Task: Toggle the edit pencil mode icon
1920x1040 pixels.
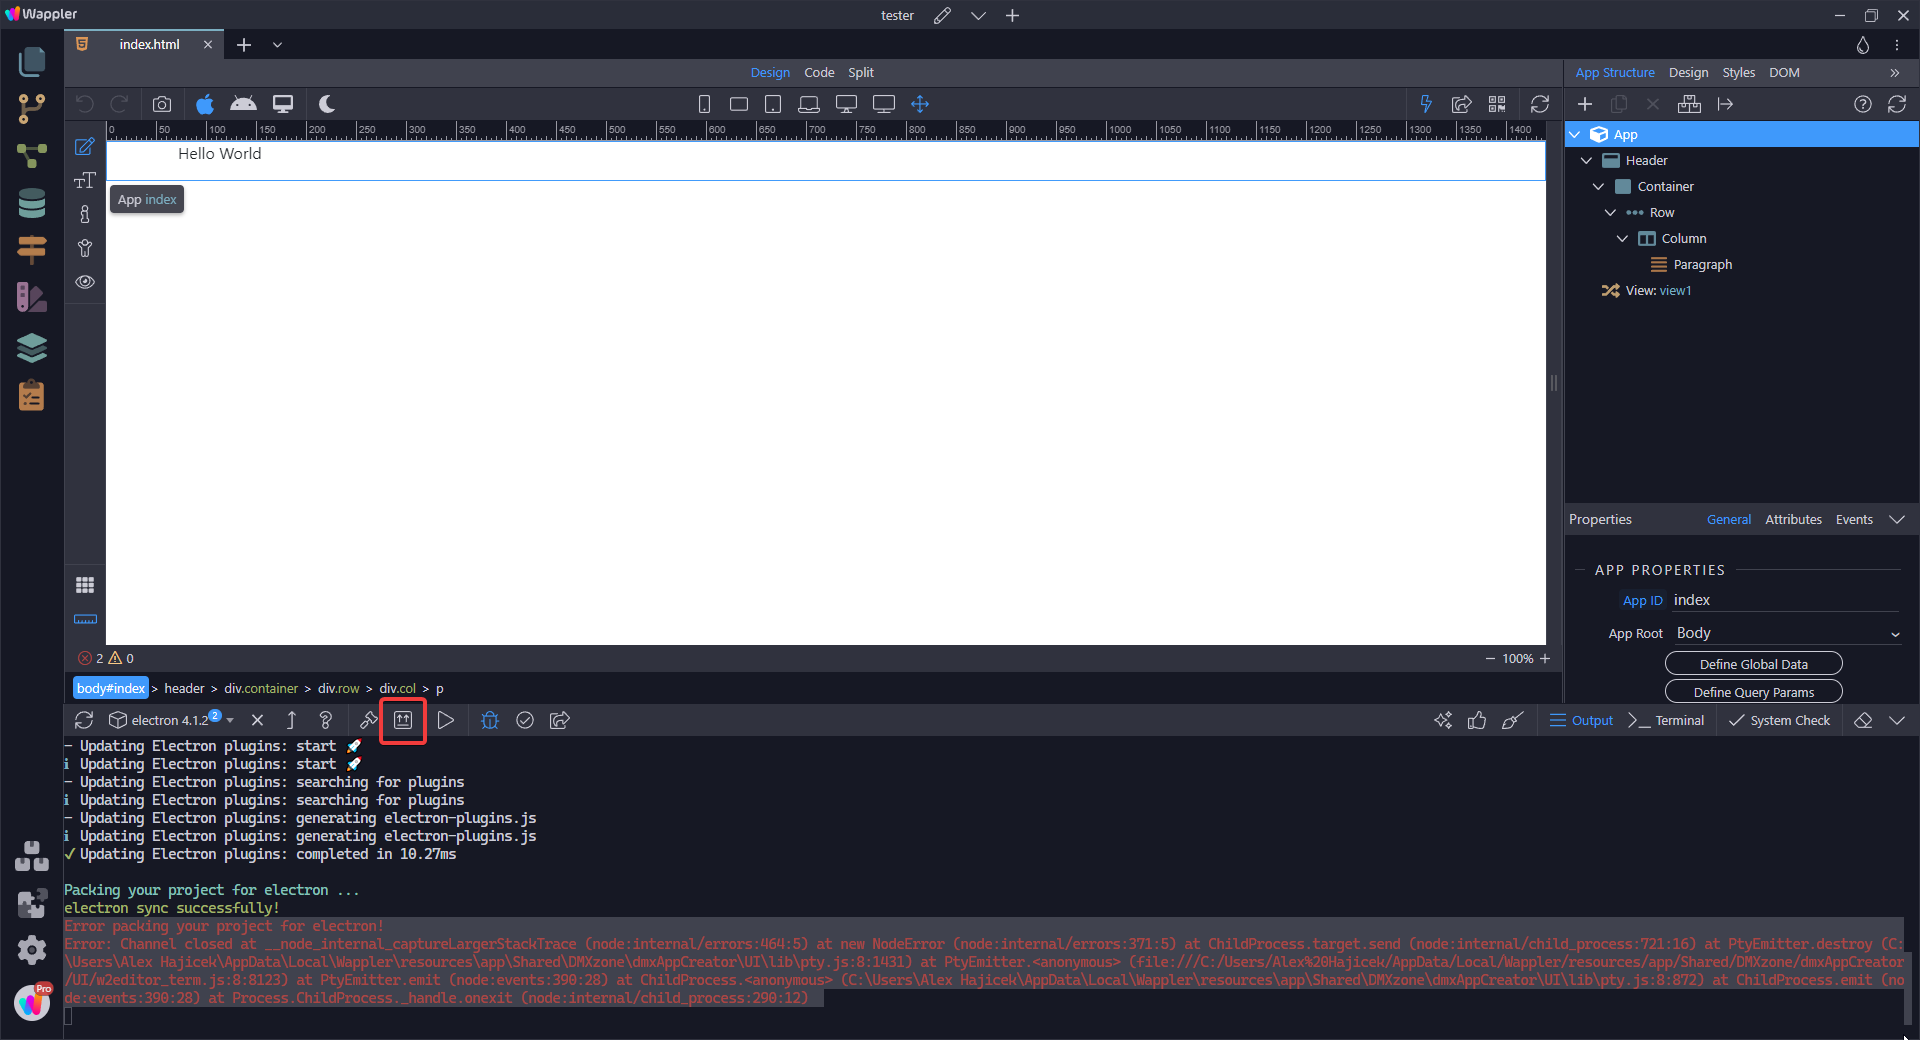Action: [85, 147]
